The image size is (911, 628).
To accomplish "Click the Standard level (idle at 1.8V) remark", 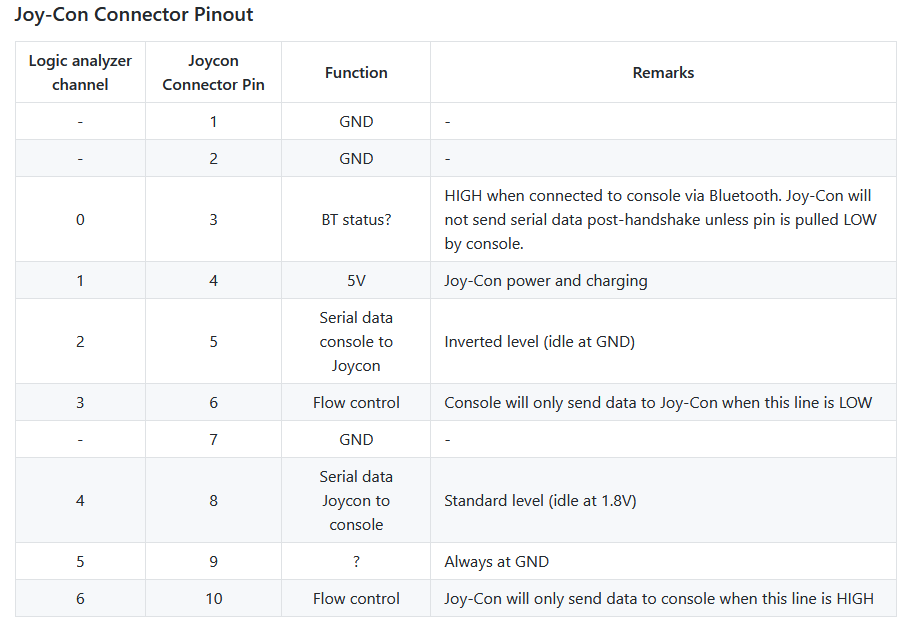I will (540, 501).
